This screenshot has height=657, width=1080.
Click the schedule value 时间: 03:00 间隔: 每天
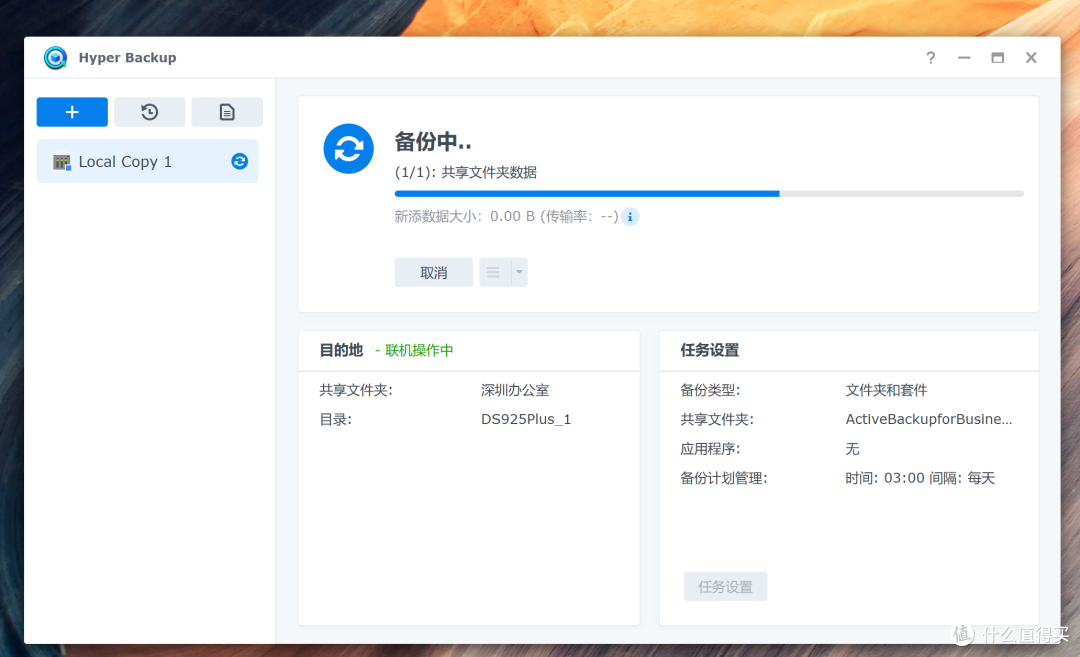point(920,479)
